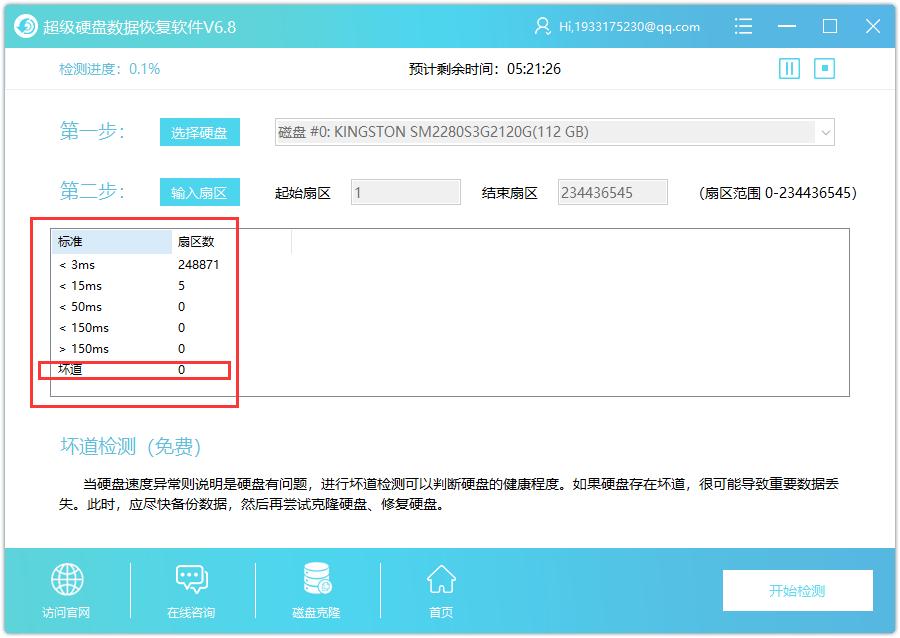
Task: Pause the scan with pause icon
Action: point(789,68)
